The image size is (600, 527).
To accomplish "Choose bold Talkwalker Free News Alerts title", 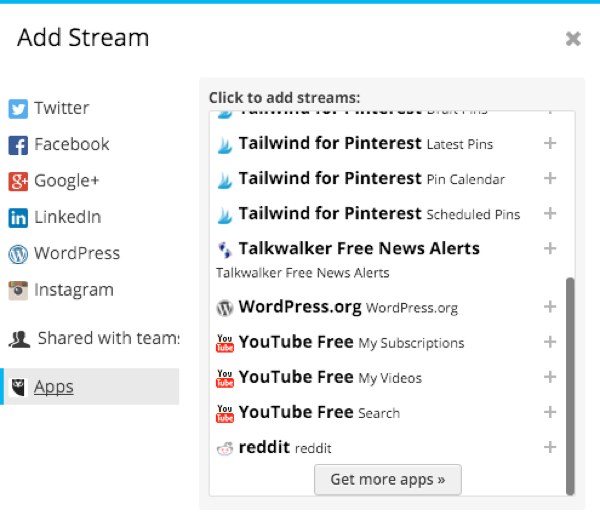I will pyautogui.click(x=359, y=249).
